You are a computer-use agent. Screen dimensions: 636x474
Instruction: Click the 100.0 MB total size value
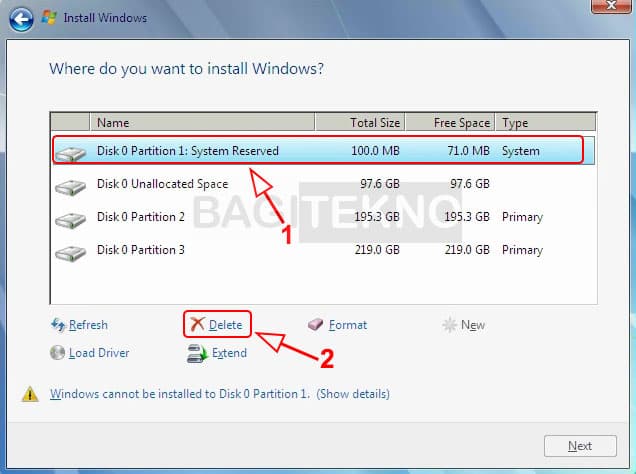(x=375, y=151)
